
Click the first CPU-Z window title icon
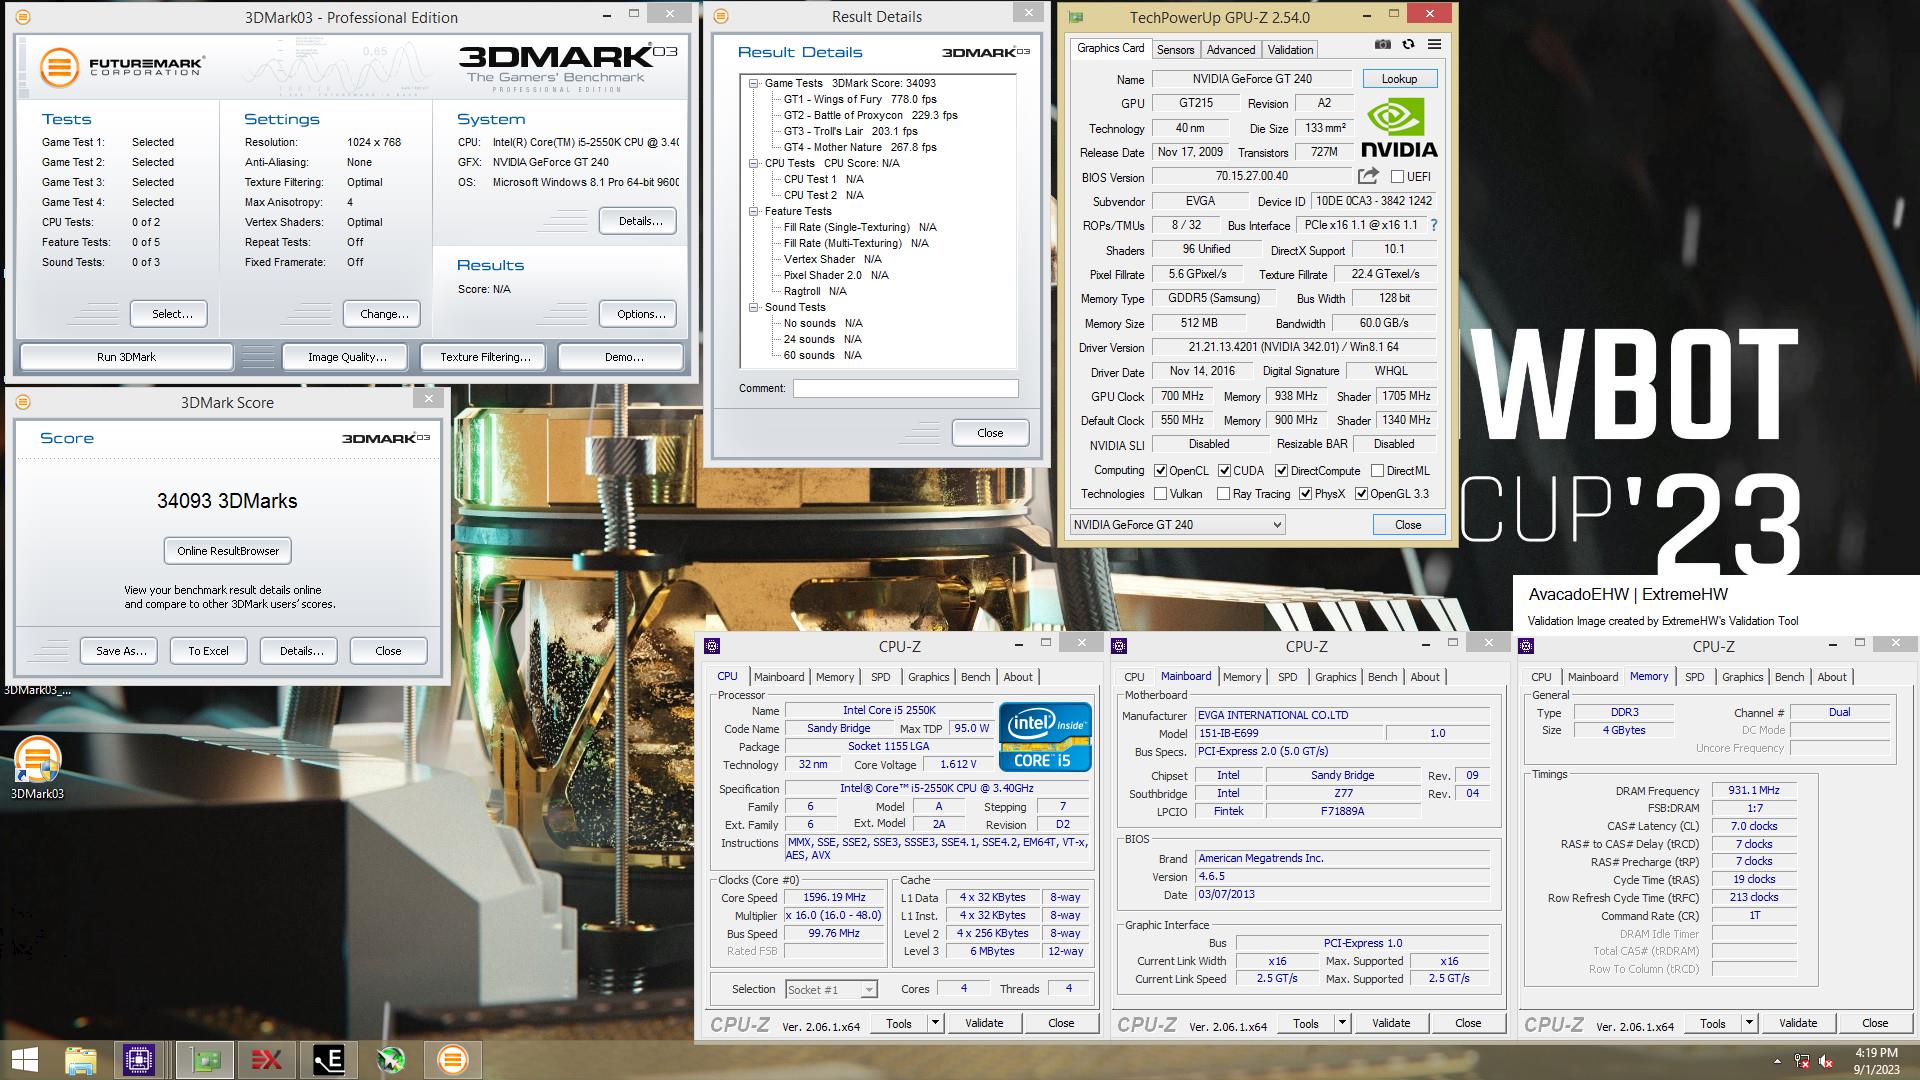tap(712, 646)
